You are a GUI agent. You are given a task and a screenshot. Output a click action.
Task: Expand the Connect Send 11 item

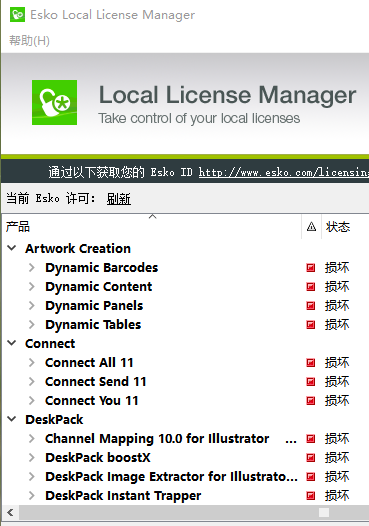click(x=32, y=381)
